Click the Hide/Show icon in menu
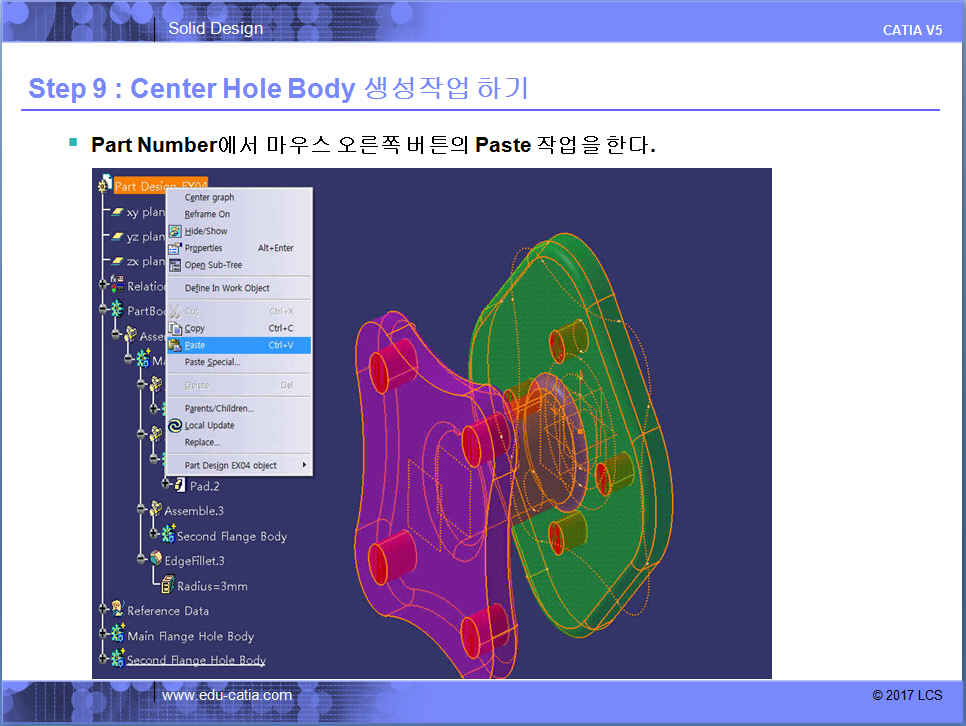The width and height of the screenshot is (966, 726). coord(175,231)
